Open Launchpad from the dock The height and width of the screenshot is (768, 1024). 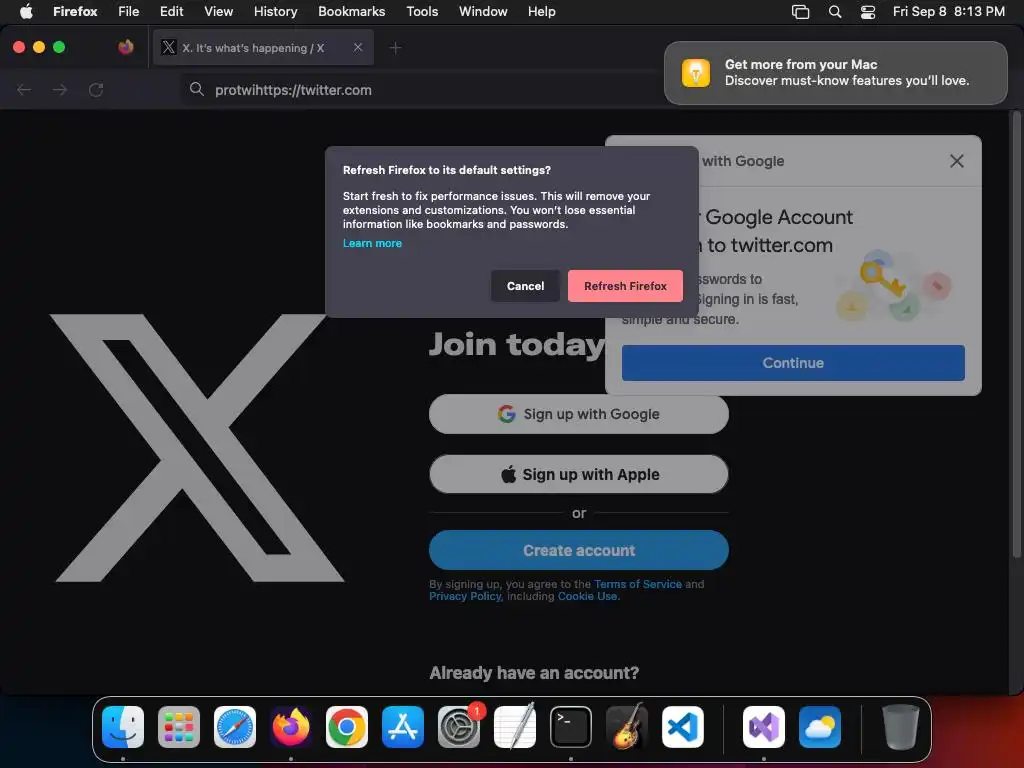coord(179,727)
